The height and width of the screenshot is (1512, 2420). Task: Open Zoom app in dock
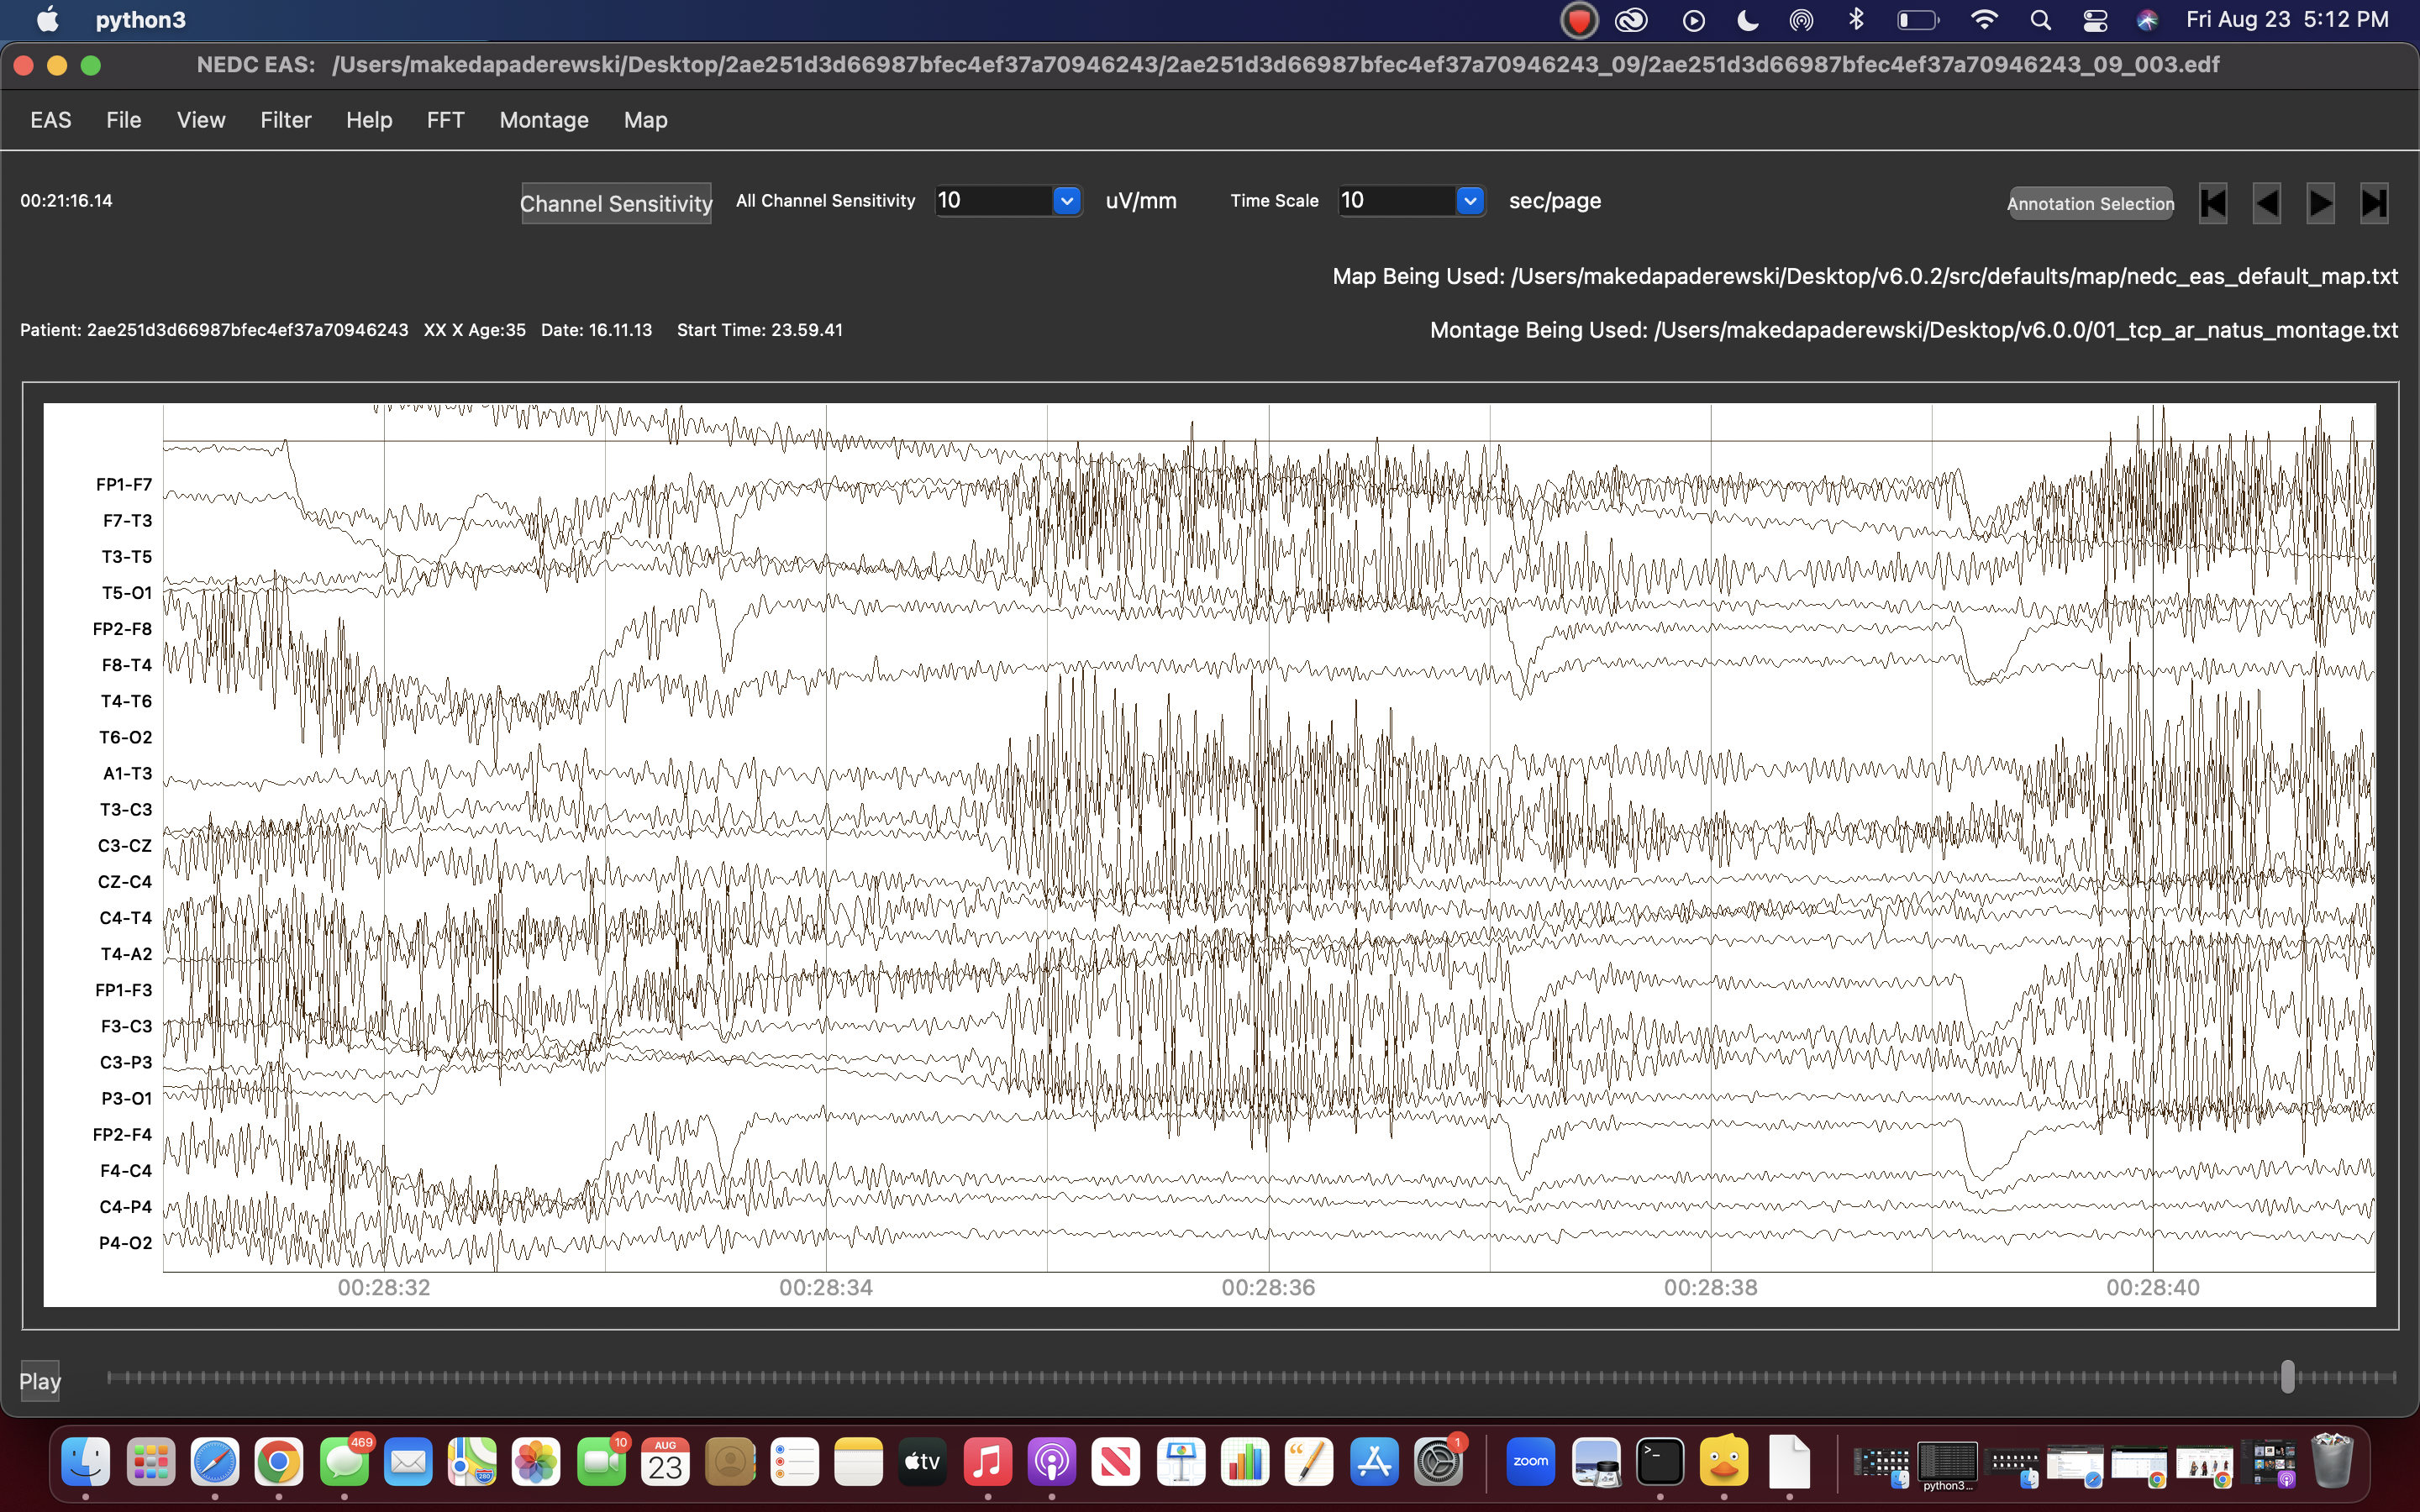[x=1530, y=1462]
